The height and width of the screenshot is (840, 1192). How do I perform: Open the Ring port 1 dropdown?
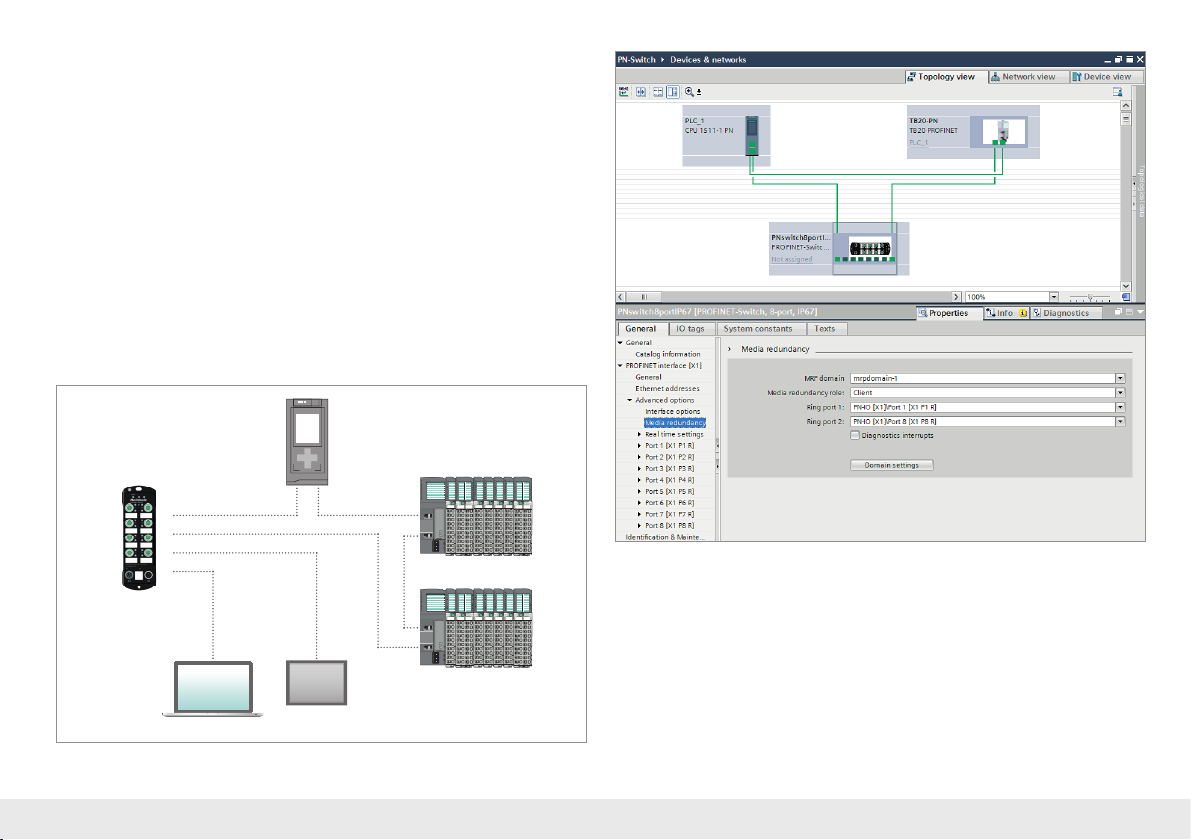coord(1120,408)
